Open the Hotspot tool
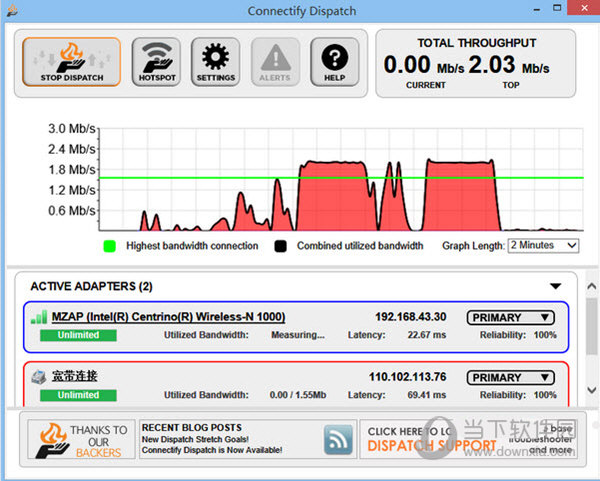The width and height of the screenshot is (600, 481). (x=157, y=62)
